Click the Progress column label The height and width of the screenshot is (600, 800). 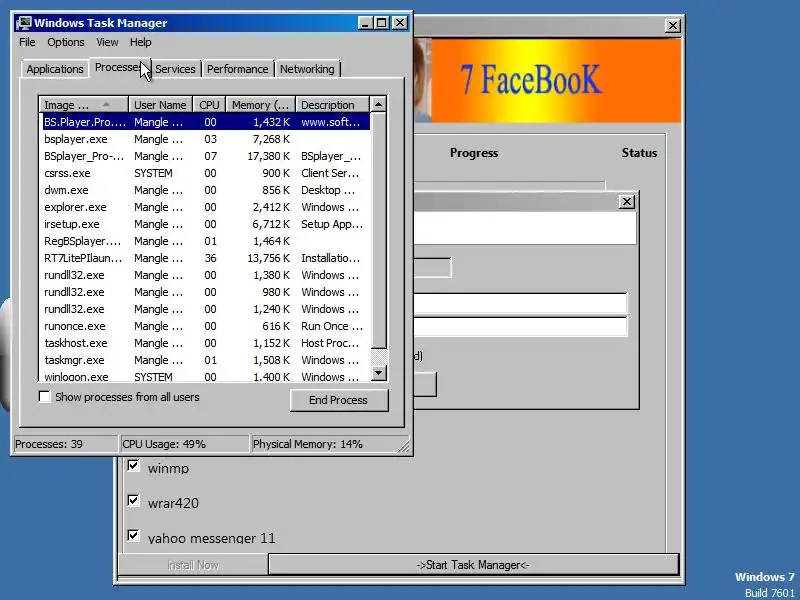(x=474, y=153)
